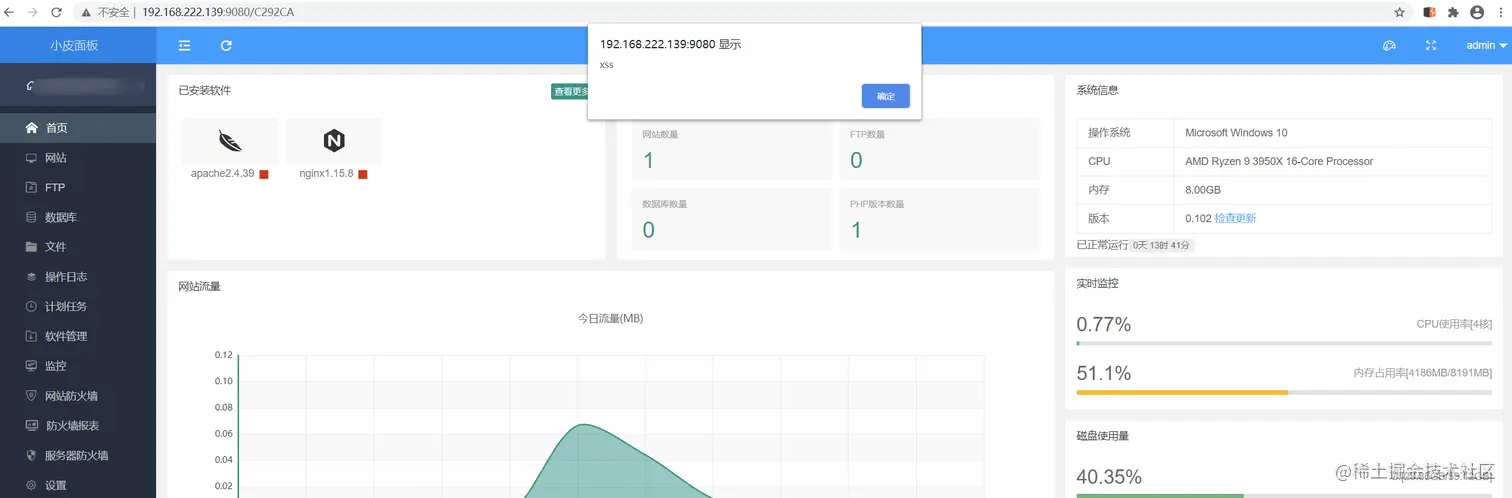The height and width of the screenshot is (498, 1512).
Task: Click the 今日流量(MB) chart title
Action: [x=610, y=318]
